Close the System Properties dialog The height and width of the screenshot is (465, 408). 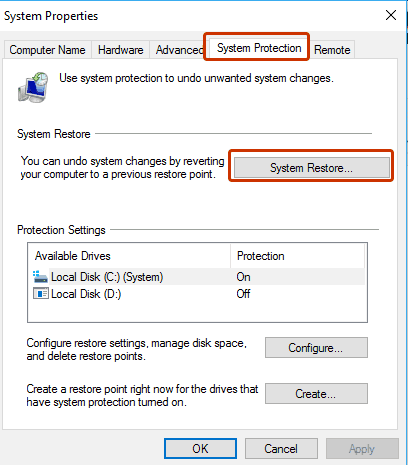click(x=391, y=15)
